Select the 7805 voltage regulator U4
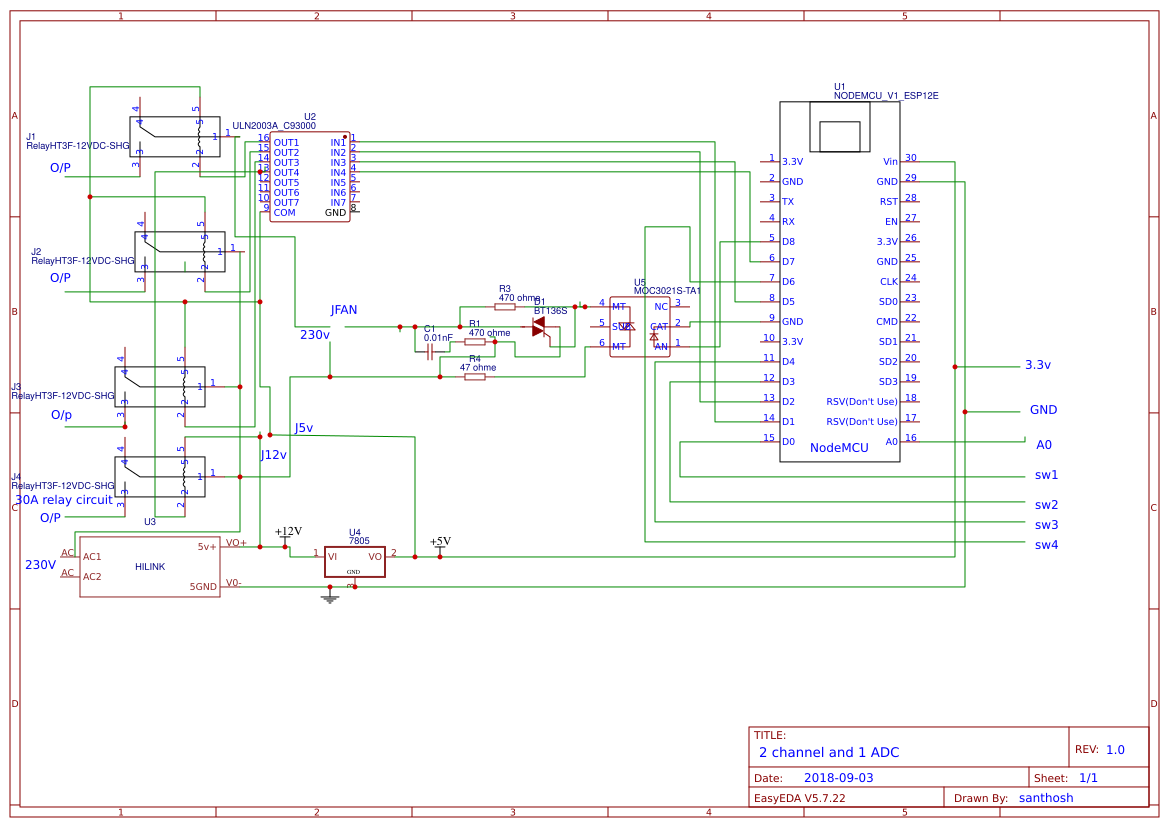 click(355, 560)
